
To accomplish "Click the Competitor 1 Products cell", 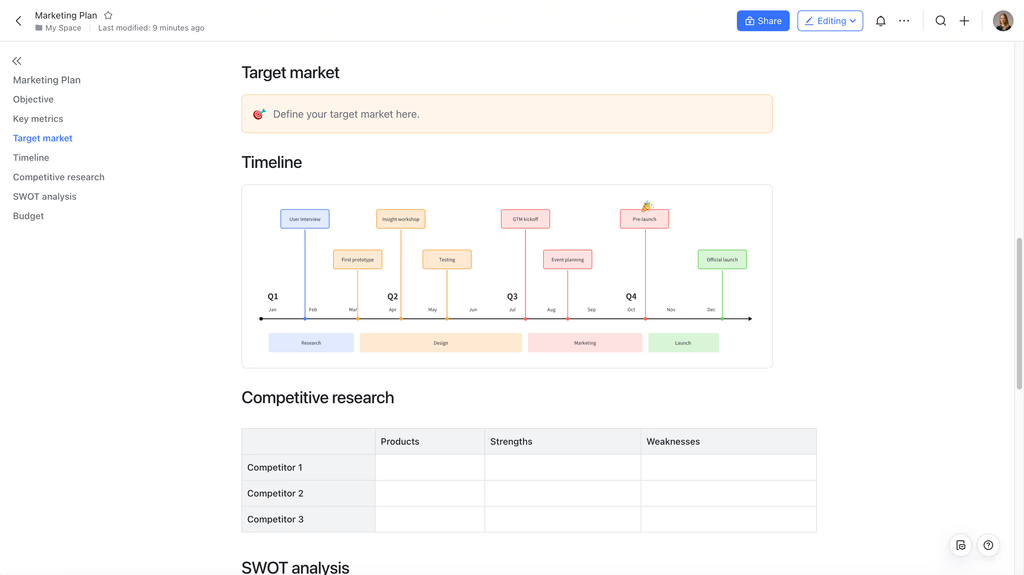I will click(x=430, y=468).
